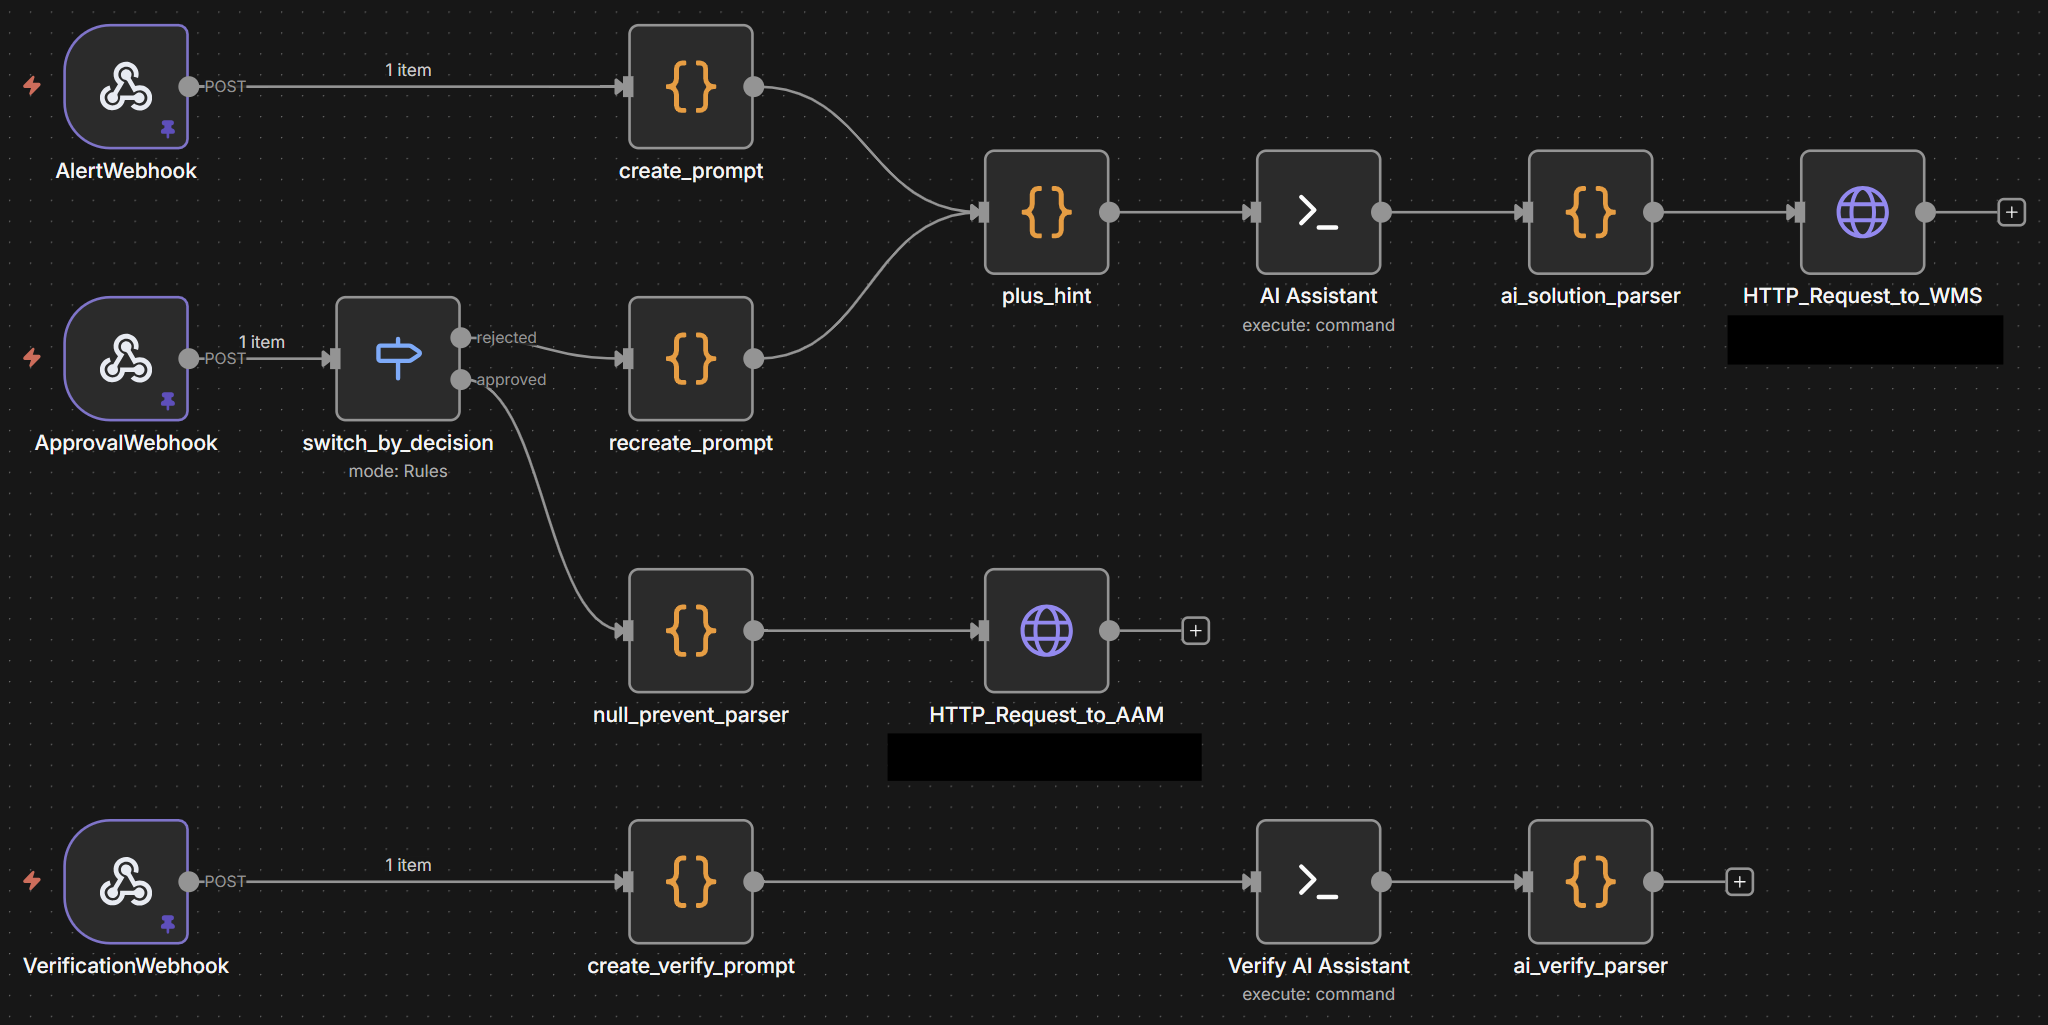Screen dimensions: 2048x1025
Task: Open the HTTP_Request_to_WMS globe node
Action: click(x=1862, y=212)
